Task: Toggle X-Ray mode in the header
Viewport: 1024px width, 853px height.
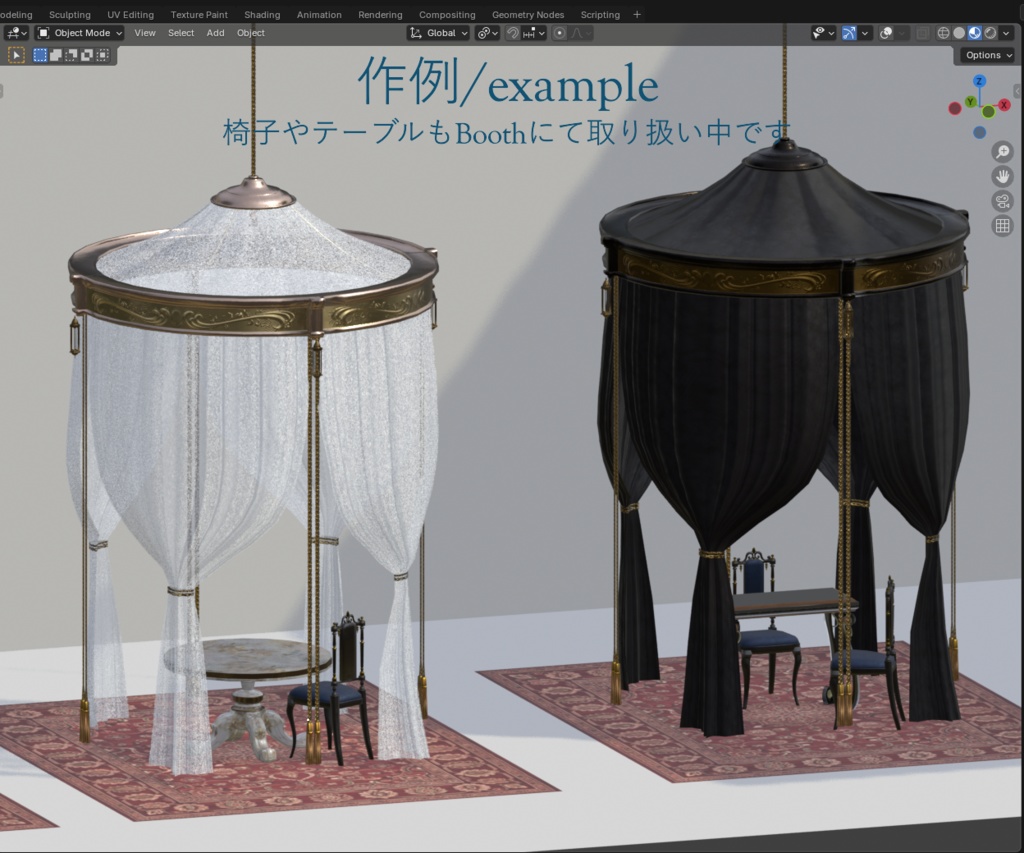Action: [x=923, y=32]
